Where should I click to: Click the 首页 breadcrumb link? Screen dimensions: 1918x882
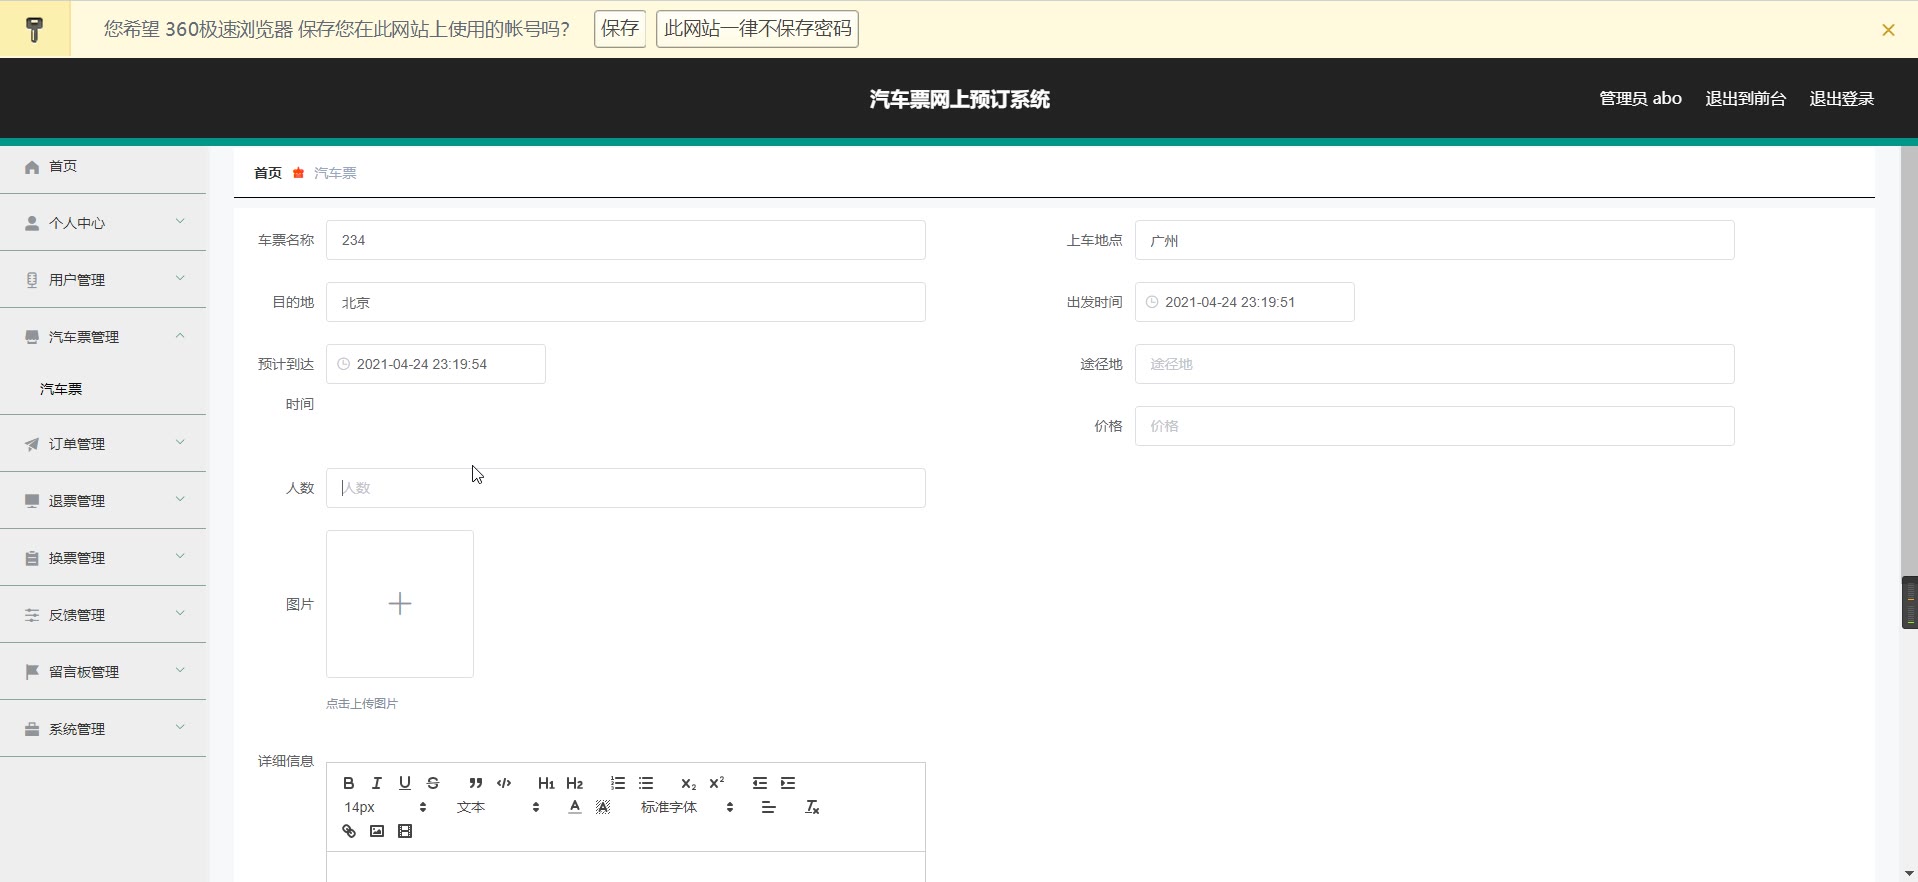pos(268,173)
